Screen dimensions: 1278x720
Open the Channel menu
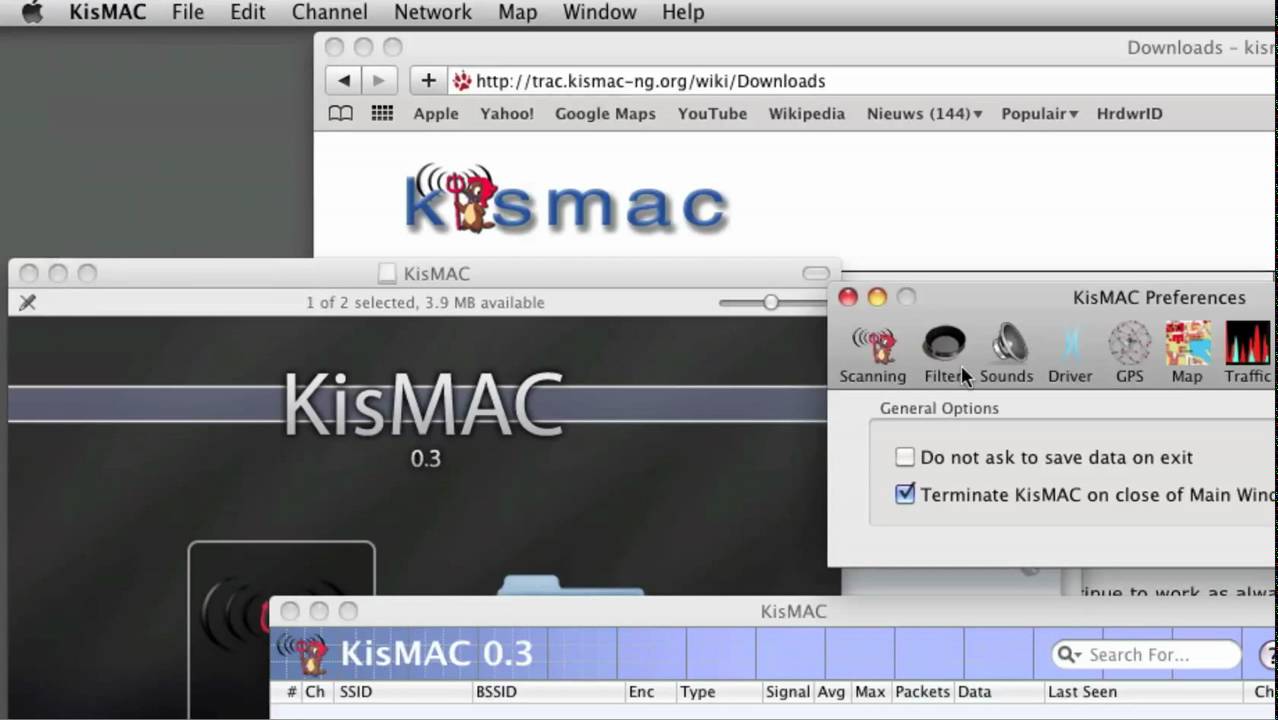[x=329, y=12]
